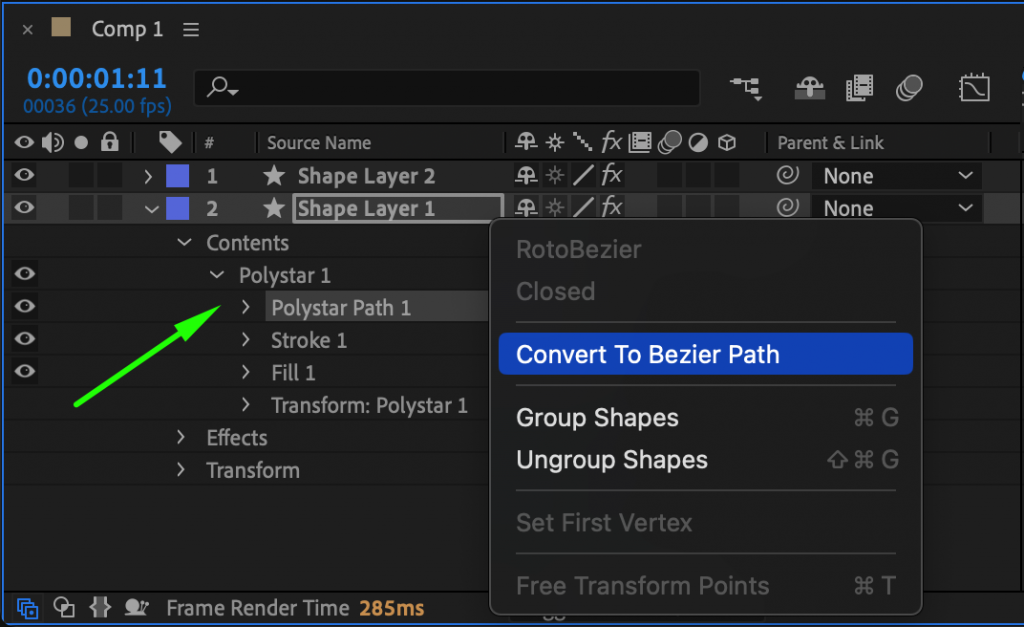The image size is (1024, 627).
Task: Open the composition mini-flowchart
Action: 746,88
